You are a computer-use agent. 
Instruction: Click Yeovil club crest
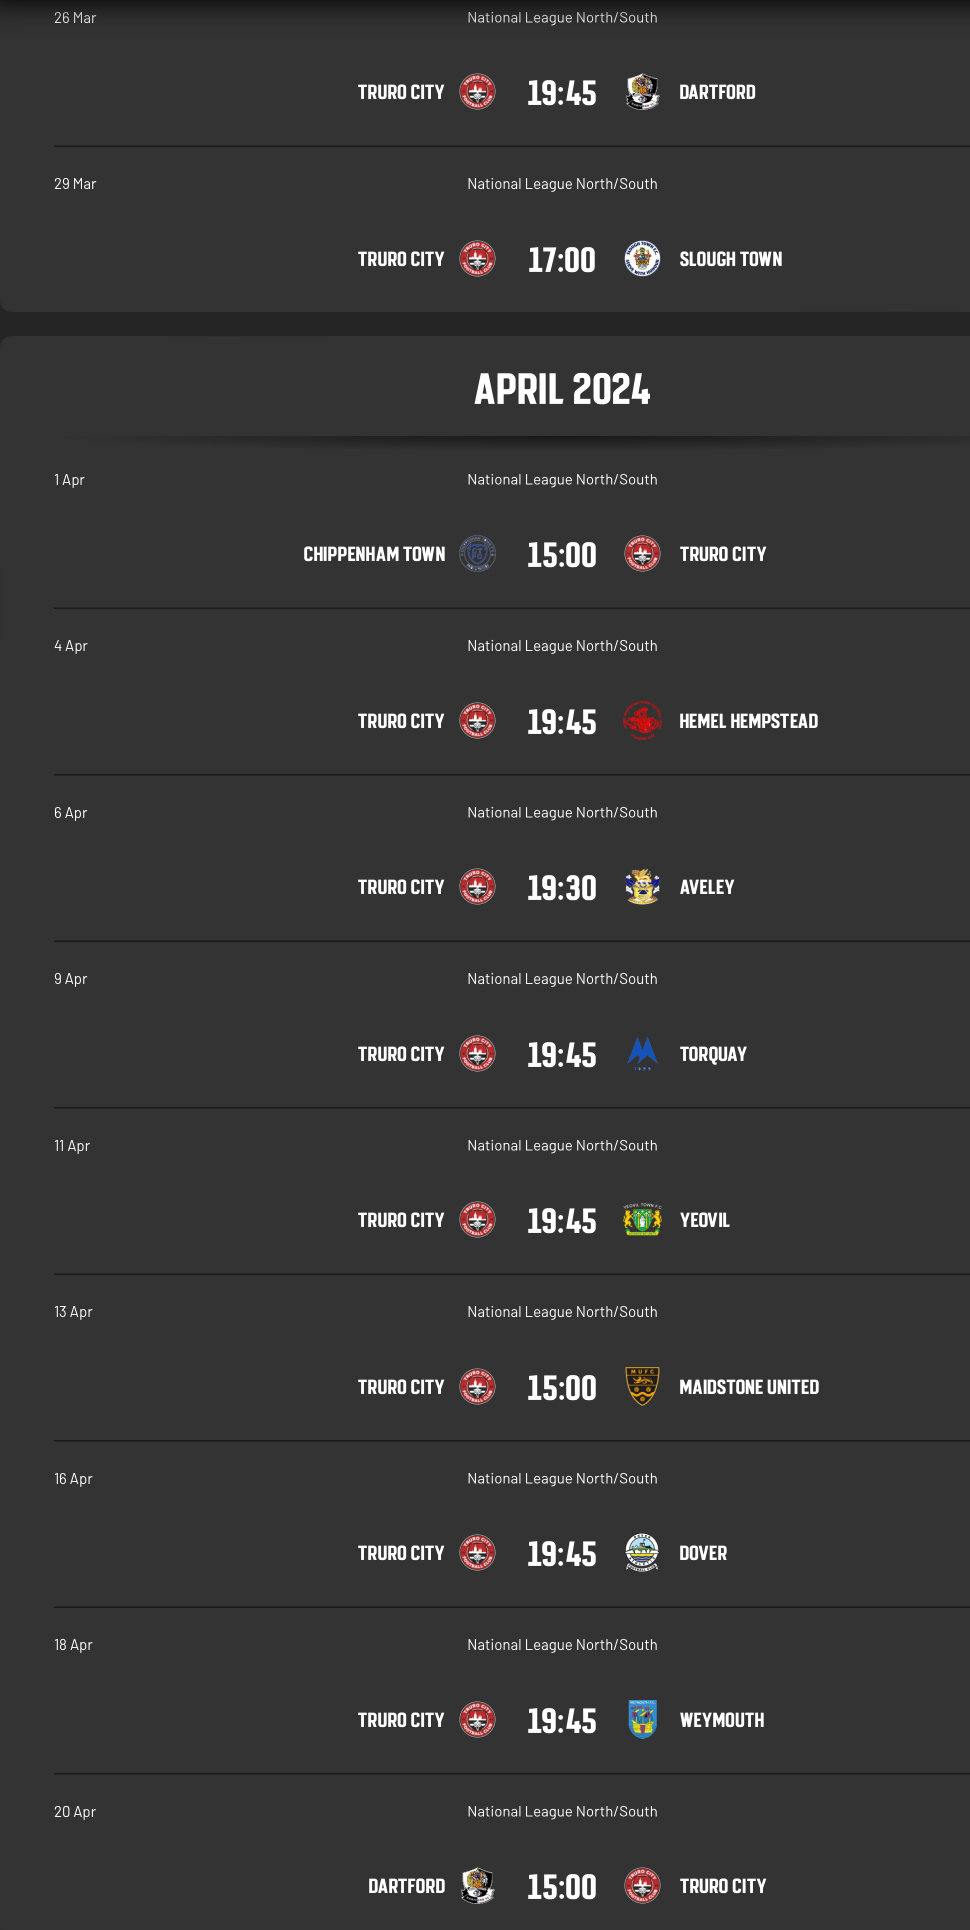click(x=642, y=1220)
